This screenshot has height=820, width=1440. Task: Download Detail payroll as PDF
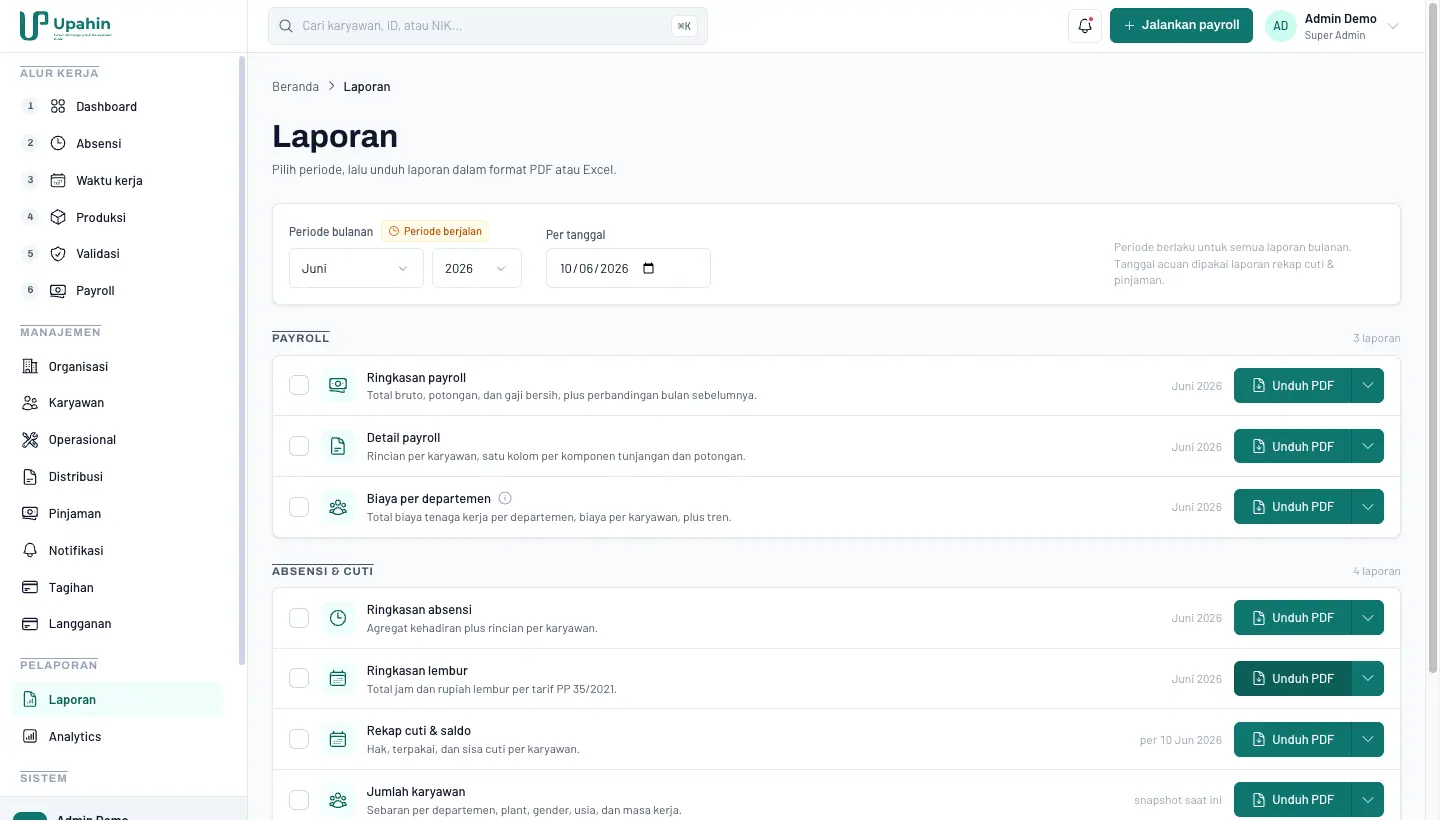click(x=1293, y=446)
